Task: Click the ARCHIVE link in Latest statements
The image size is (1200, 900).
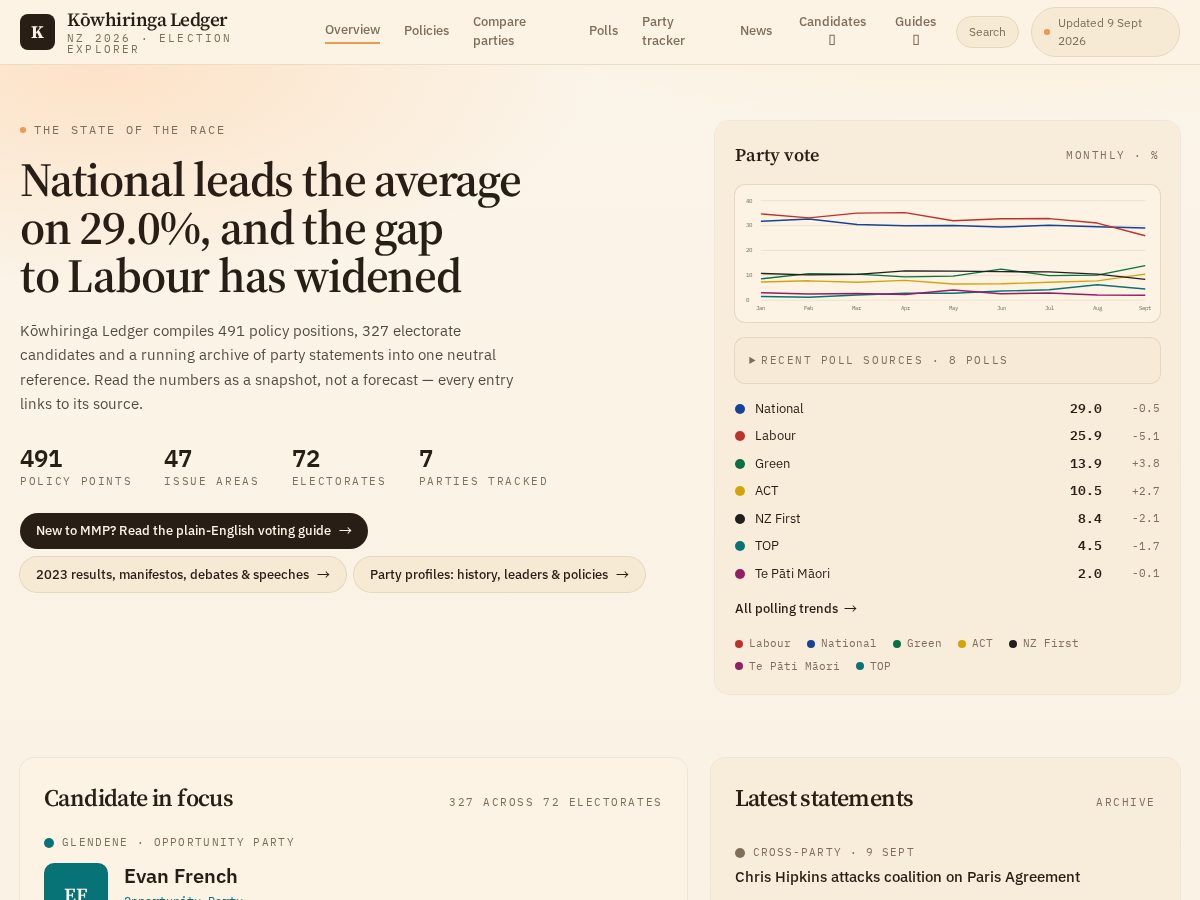Action: tap(1125, 802)
